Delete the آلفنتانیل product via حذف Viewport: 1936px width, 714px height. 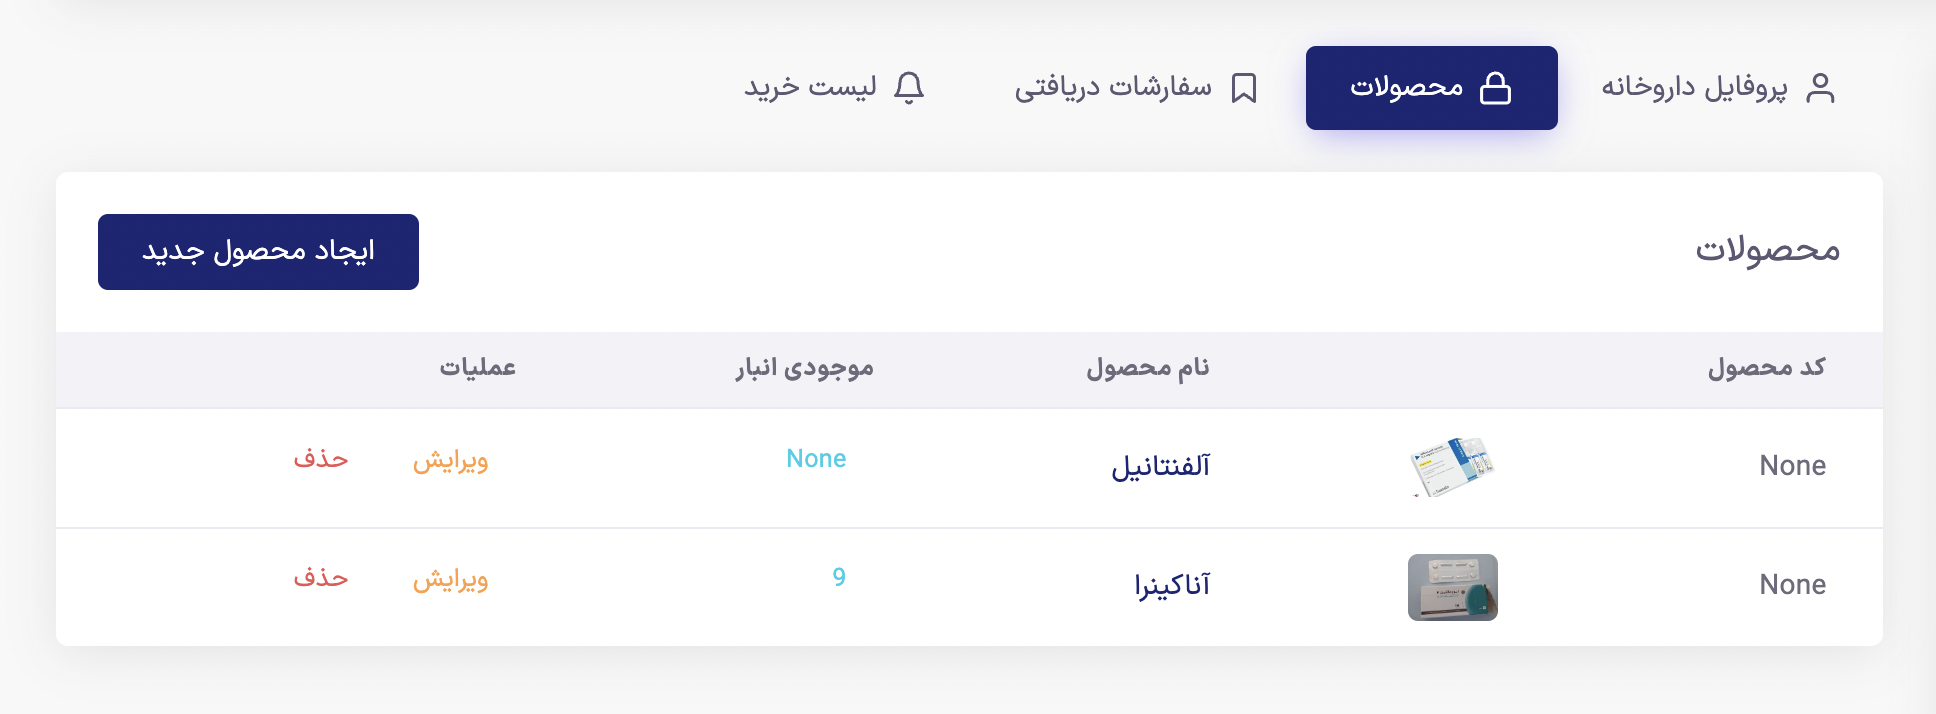pos(321,459)
